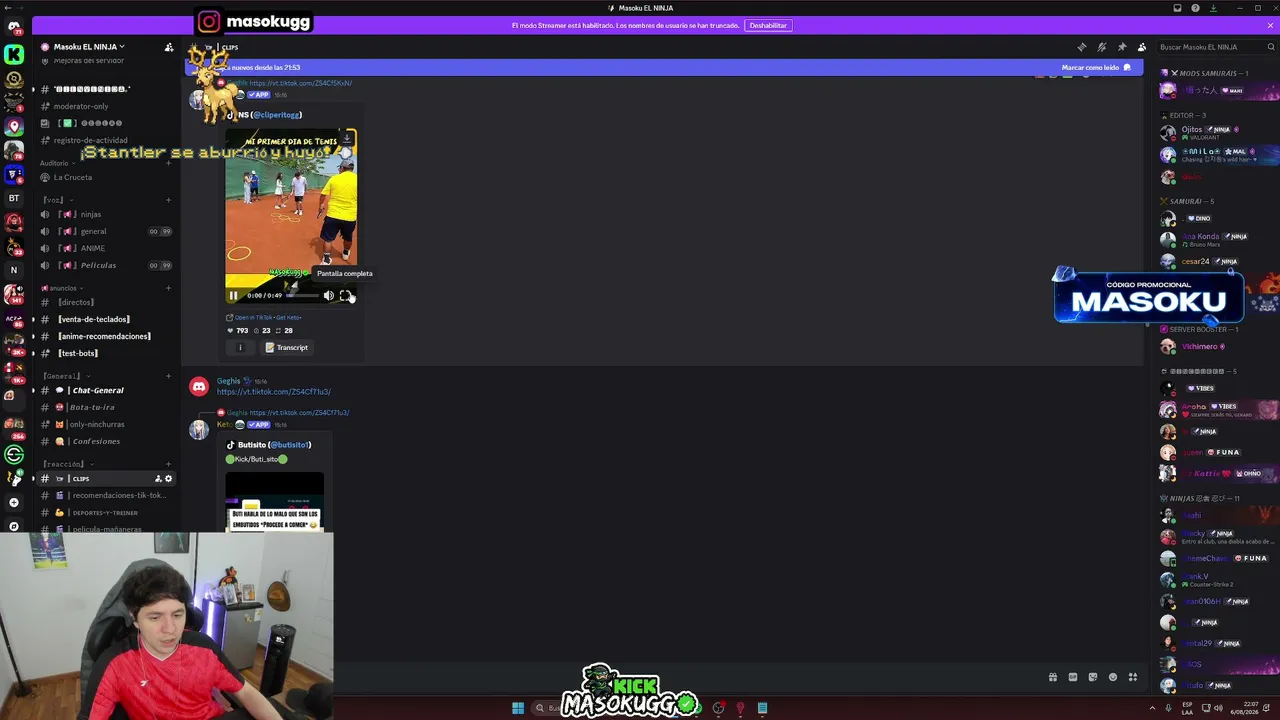Pause the tennis TikTok video

233,295
